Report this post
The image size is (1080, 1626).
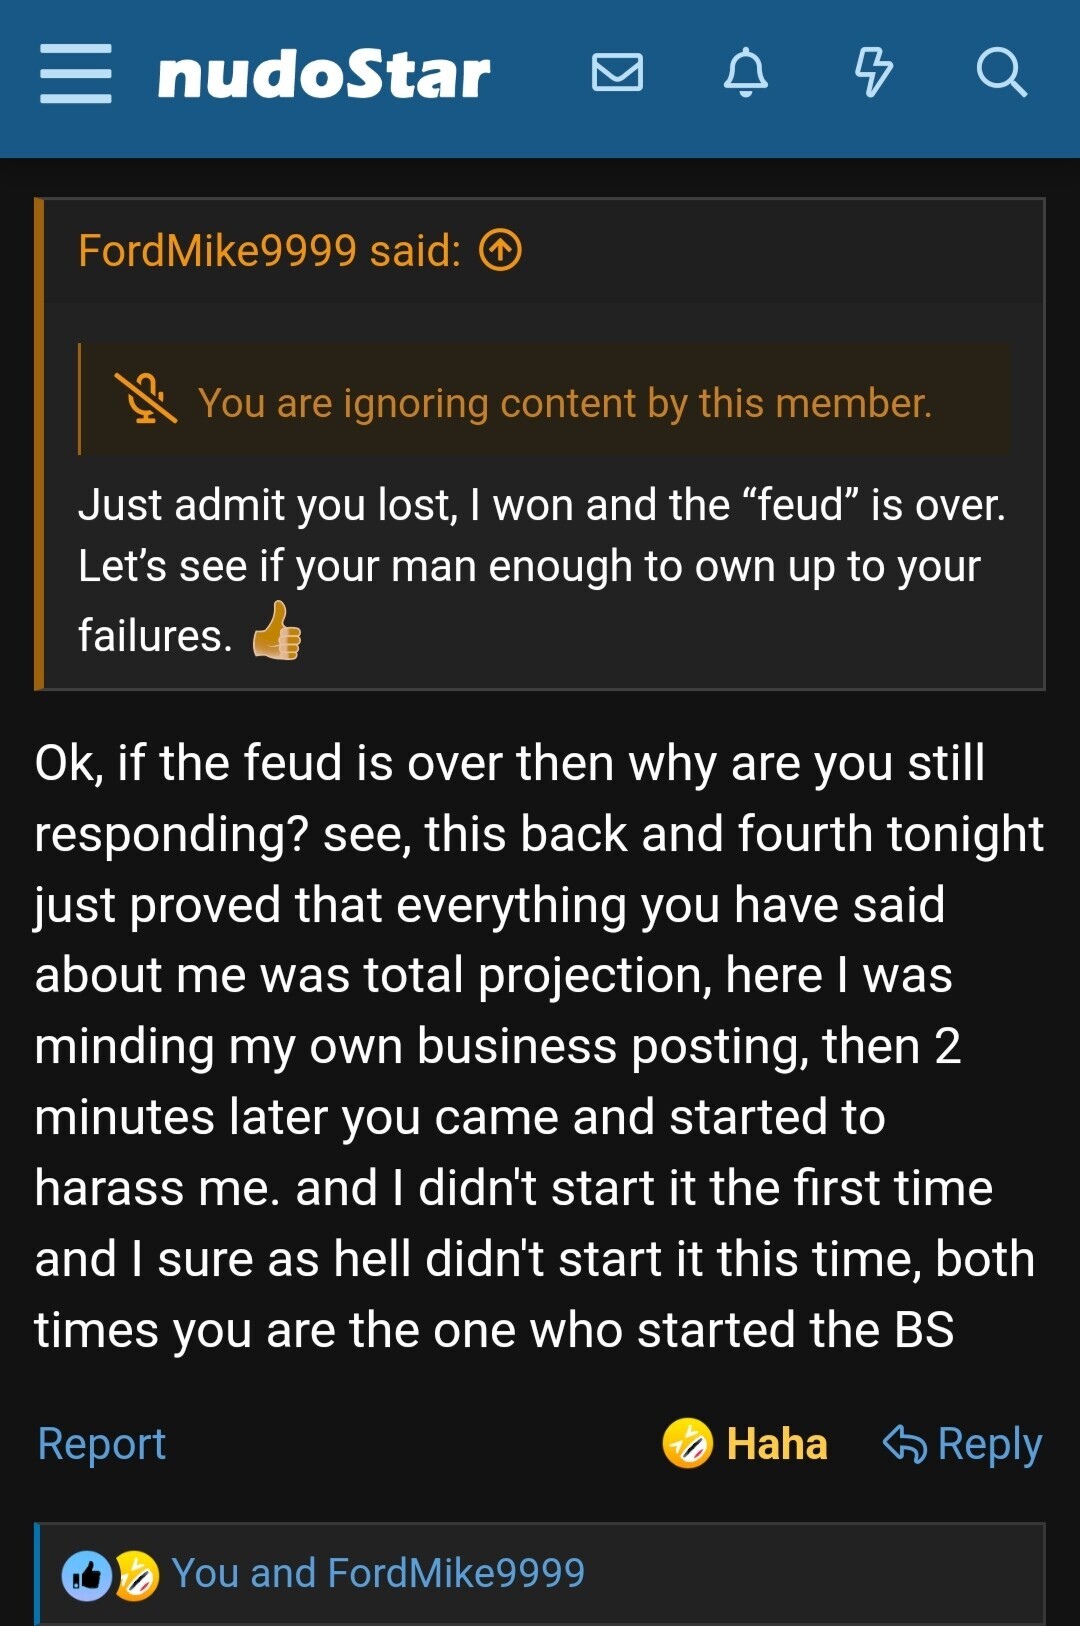point(101,1443)
